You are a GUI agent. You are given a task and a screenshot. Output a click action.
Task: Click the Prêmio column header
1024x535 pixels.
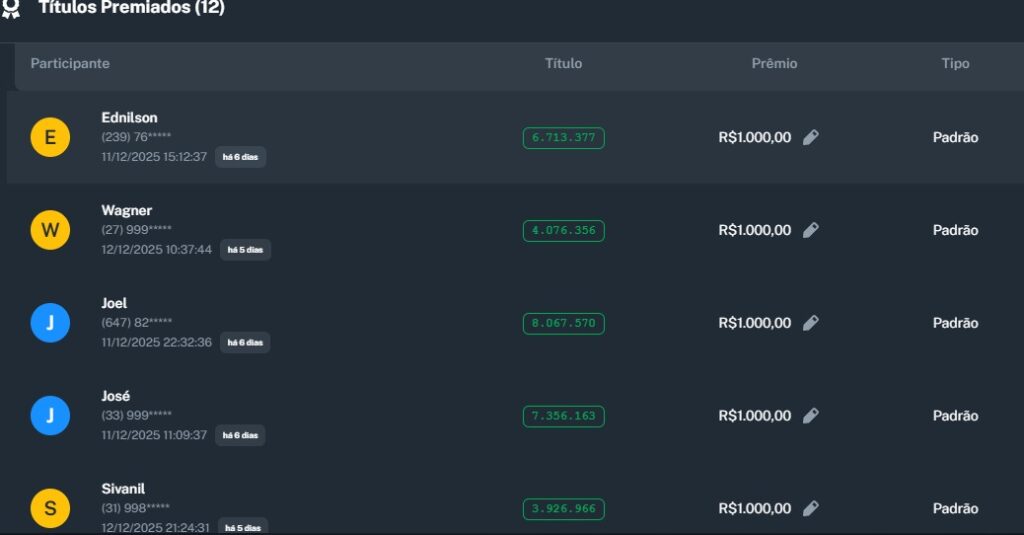[x=774, y=64]
